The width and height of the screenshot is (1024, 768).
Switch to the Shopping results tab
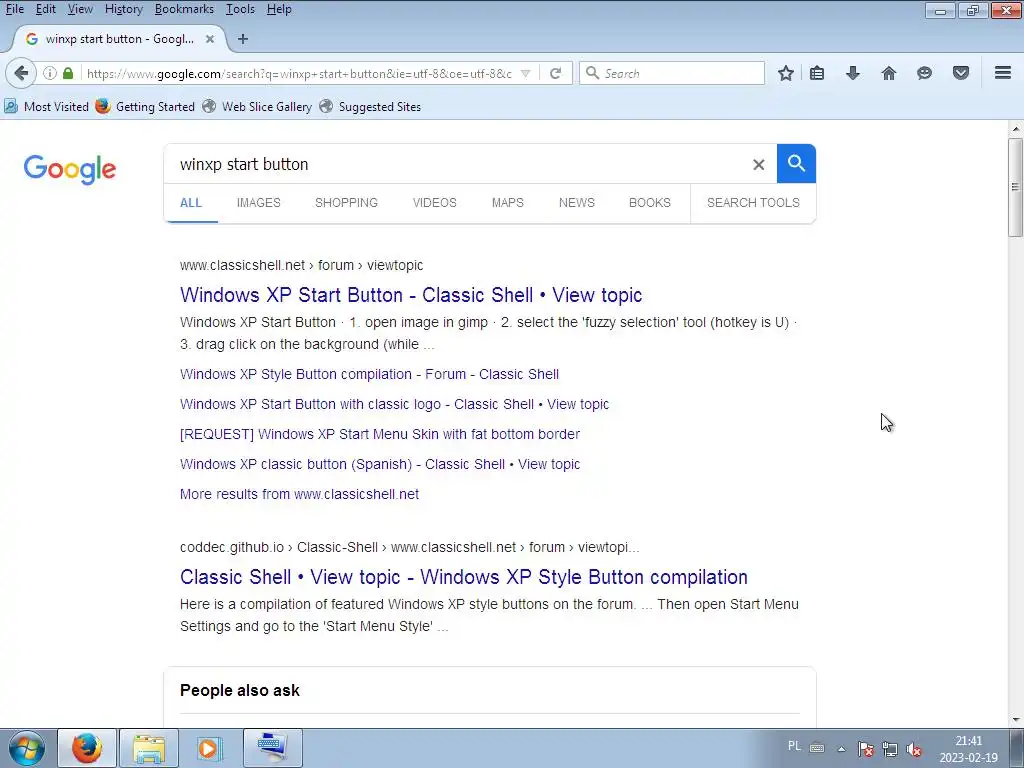[x=346, y=202]
